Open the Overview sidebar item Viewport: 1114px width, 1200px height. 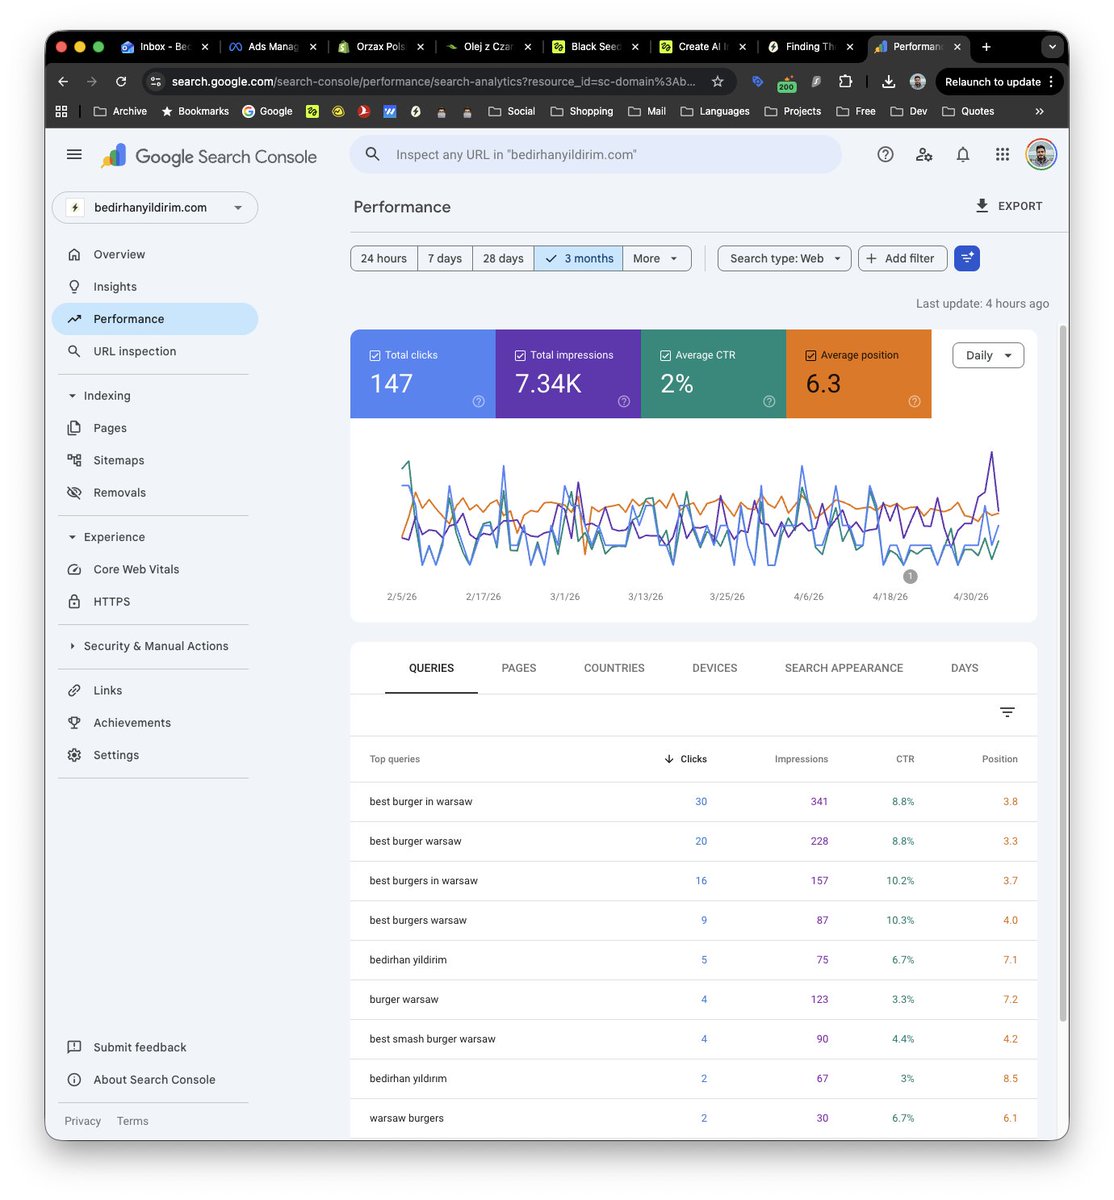pos(155,254)
